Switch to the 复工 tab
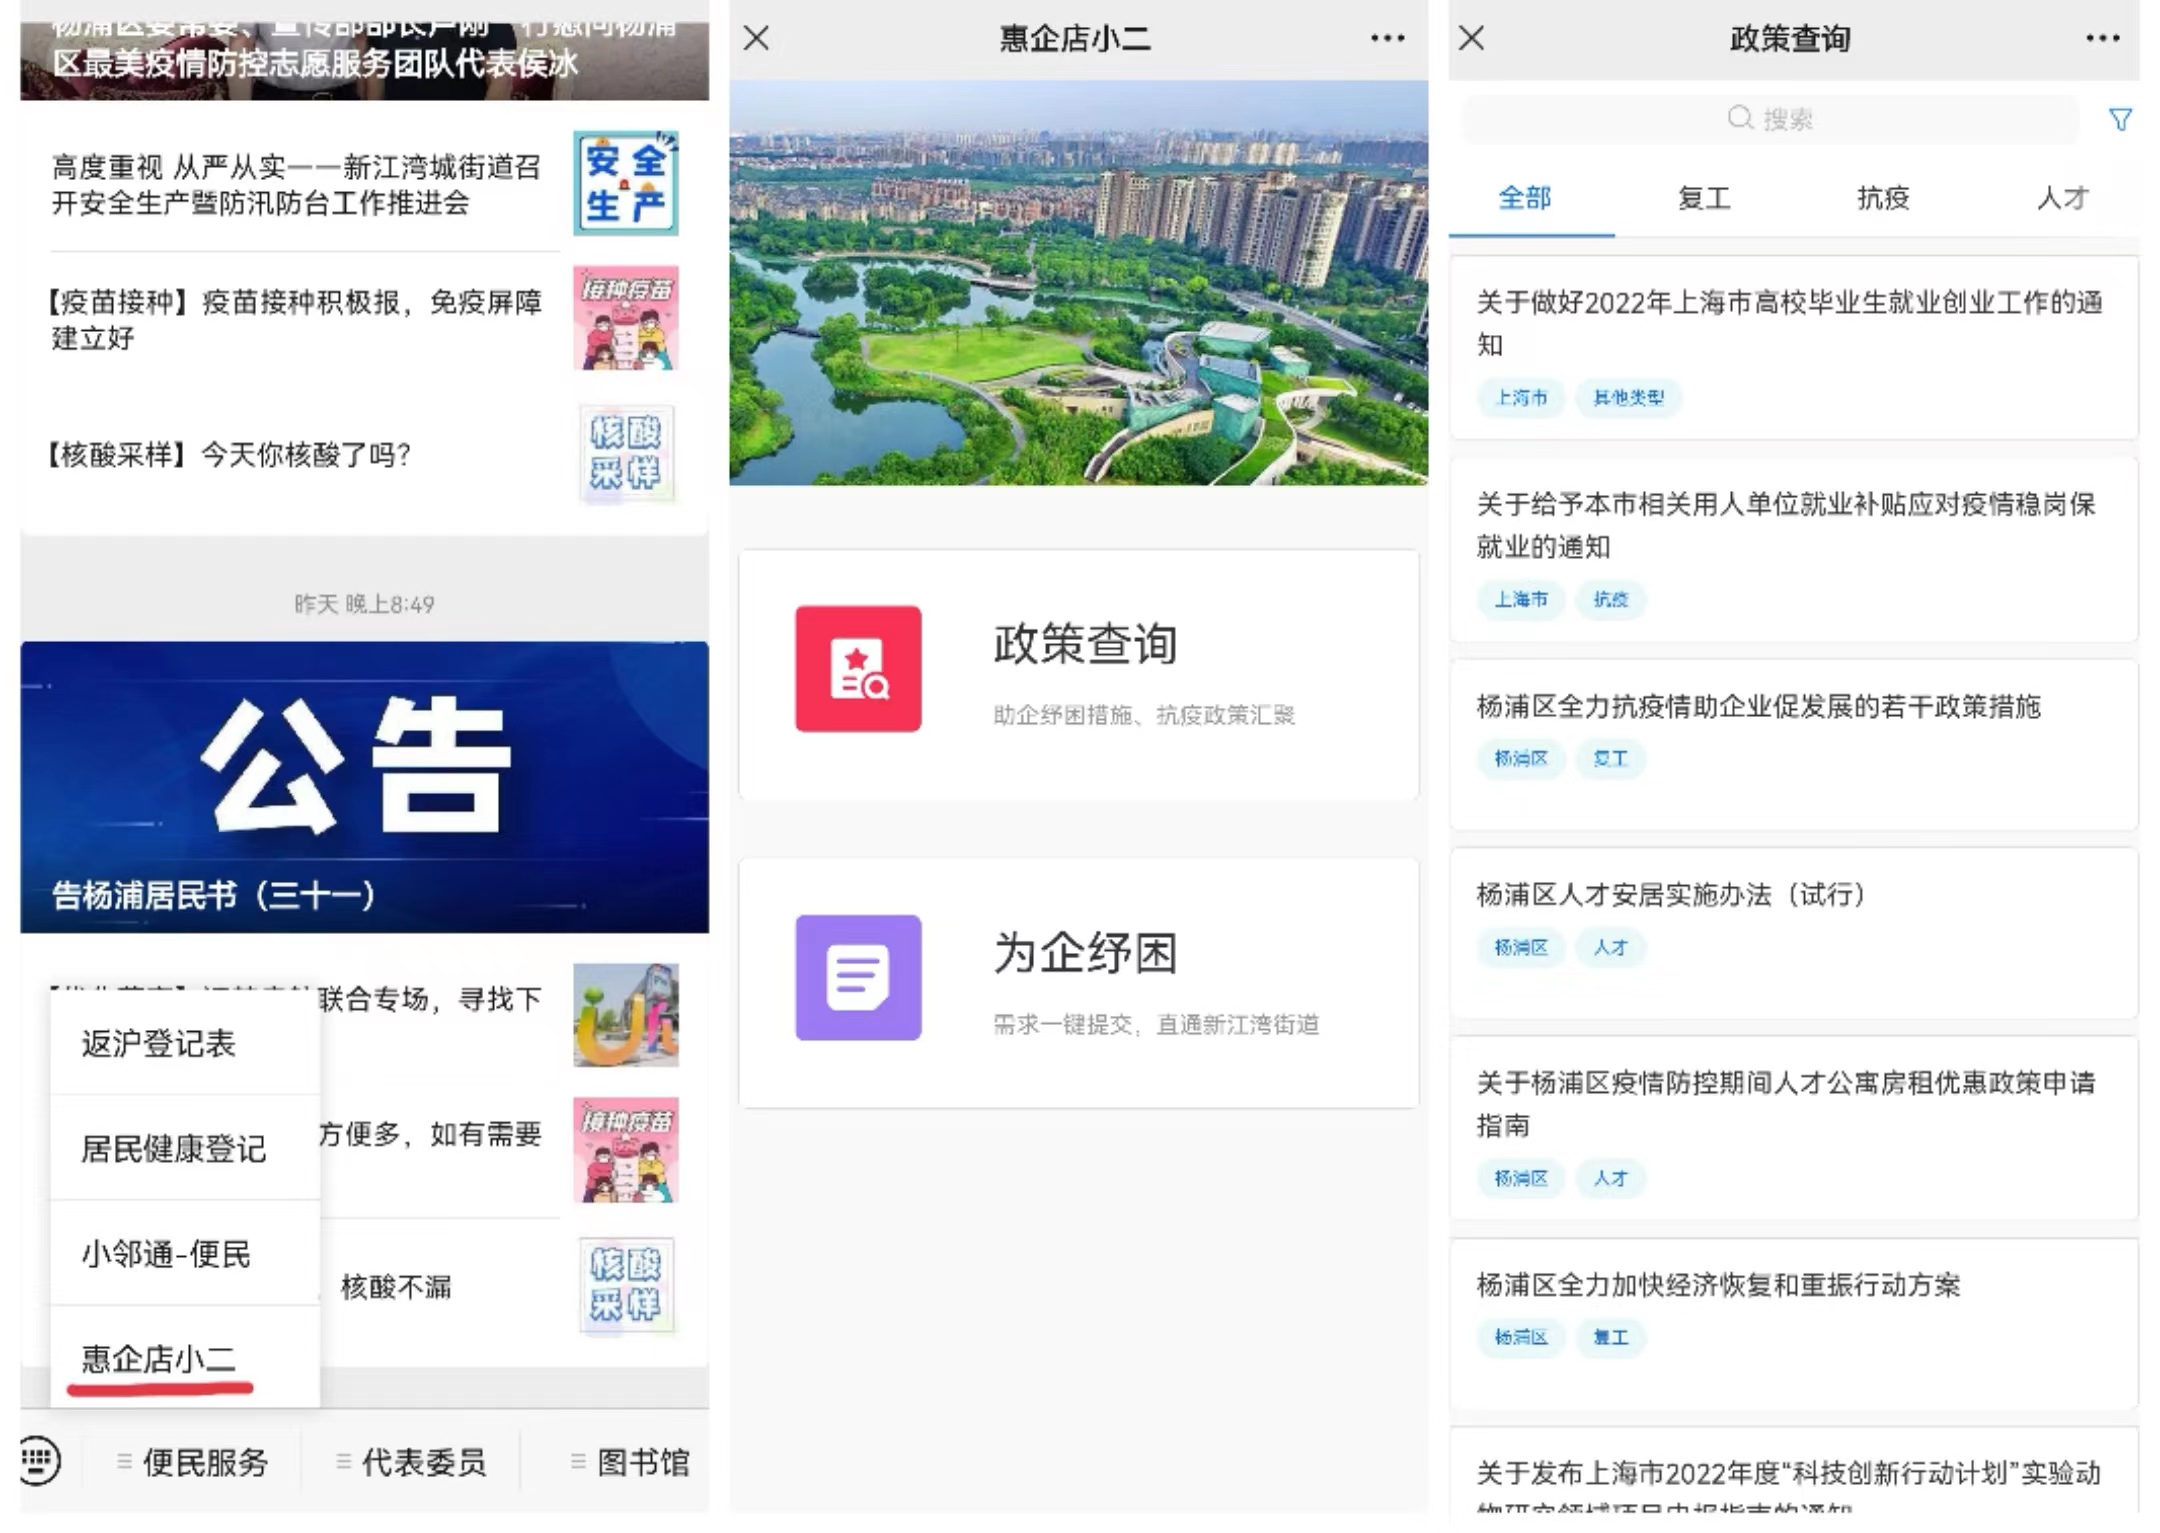 coord(1703,198)
